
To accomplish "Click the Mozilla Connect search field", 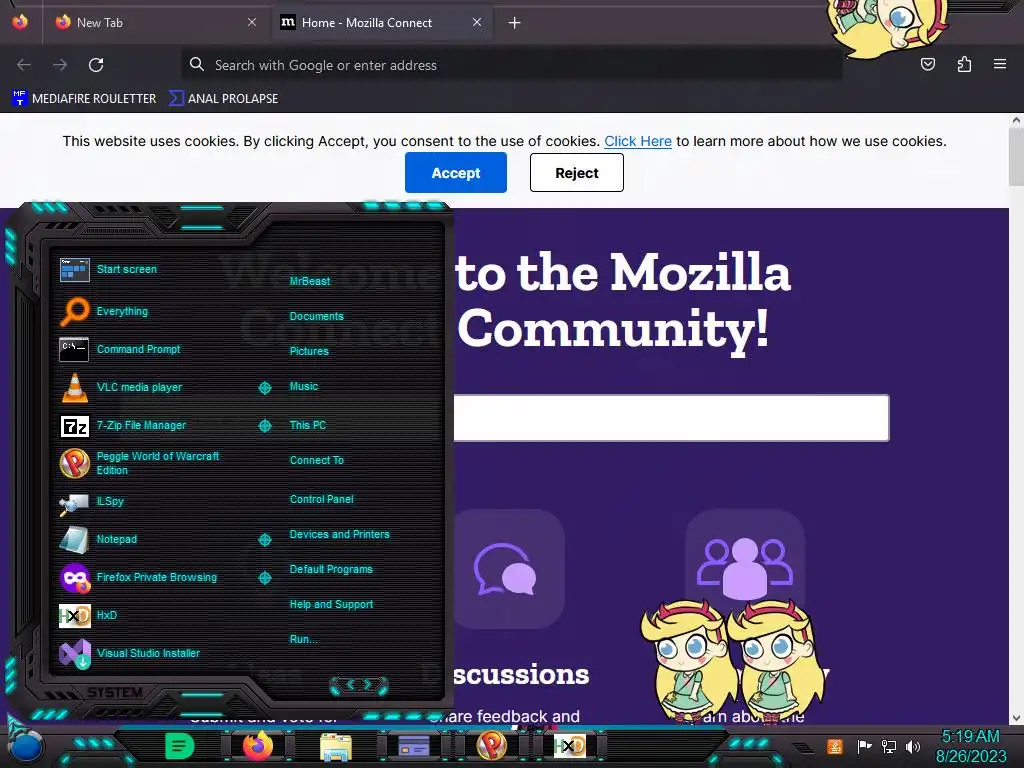I will click(x=671, y=418).
